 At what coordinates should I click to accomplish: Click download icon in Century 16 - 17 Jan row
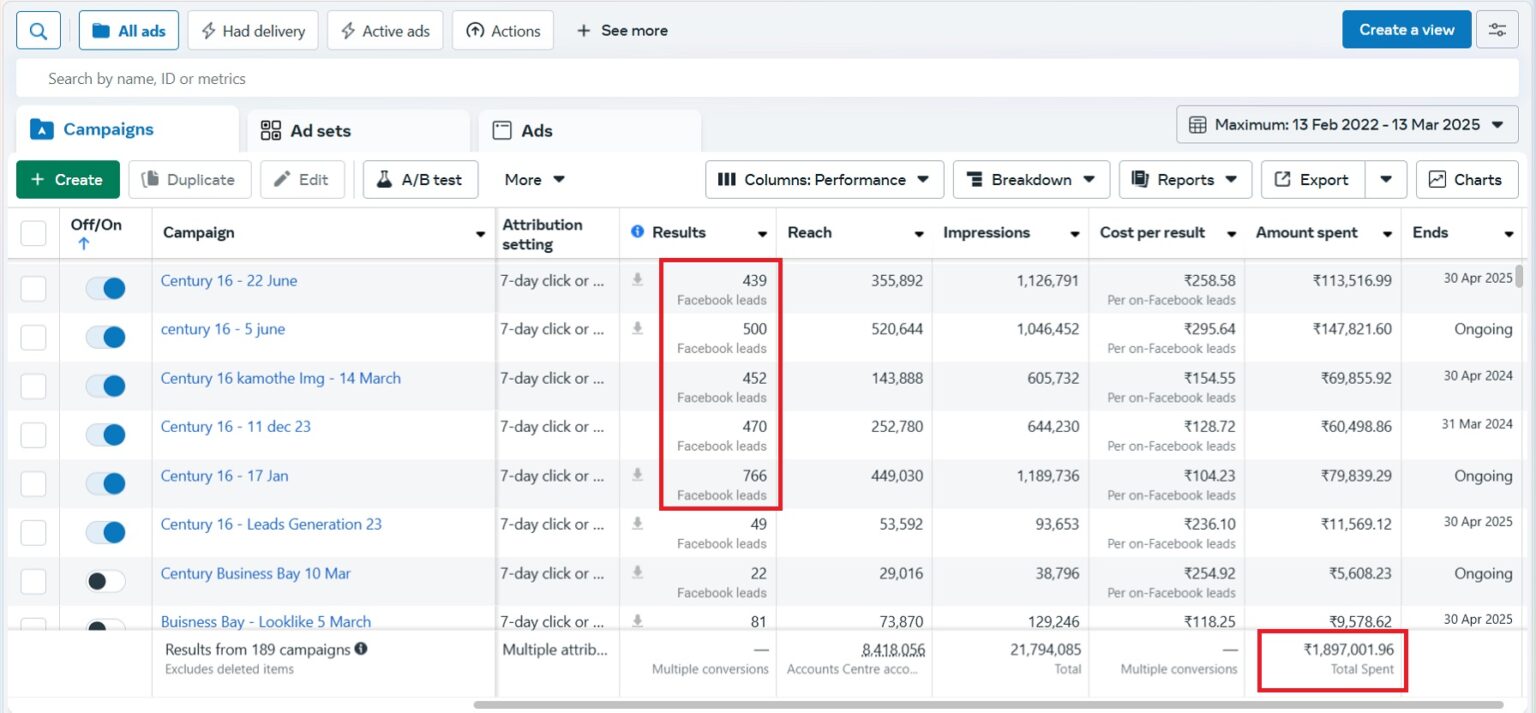[x=637, y=475]
